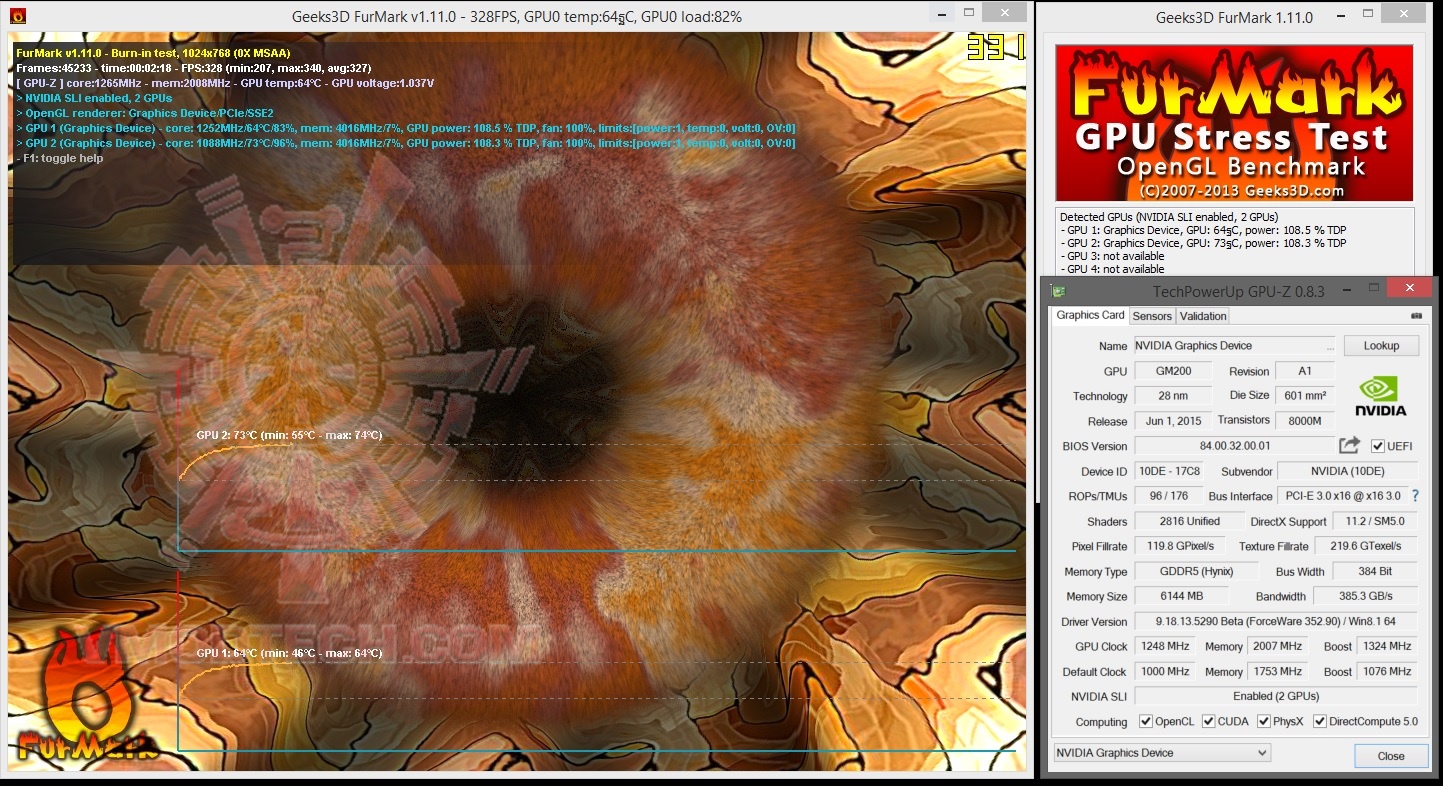This screenshot has width=1443, height=786.
Task: Click the Bandwidth value 385.3 GB/s
Action: pos(1365,597)
